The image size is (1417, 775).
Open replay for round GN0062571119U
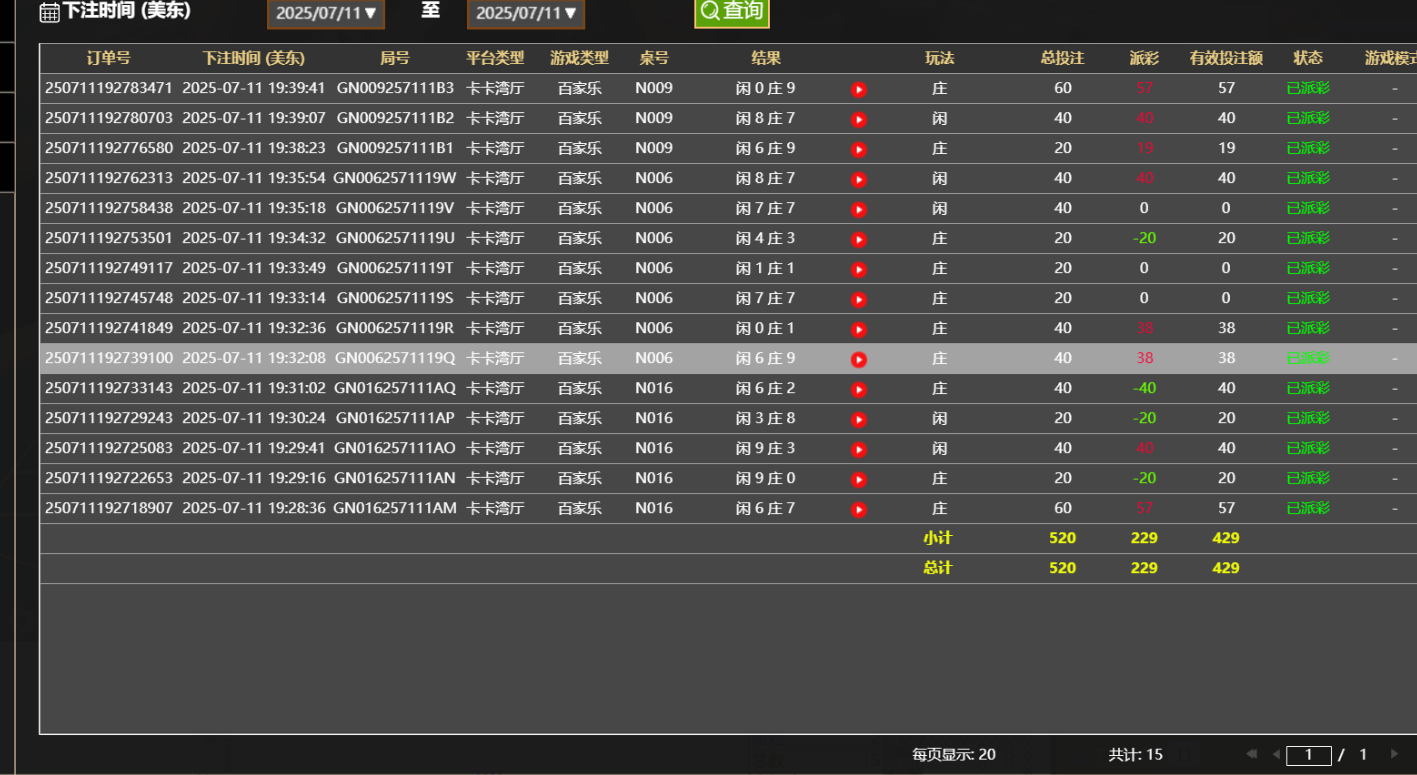pos(858,239)
